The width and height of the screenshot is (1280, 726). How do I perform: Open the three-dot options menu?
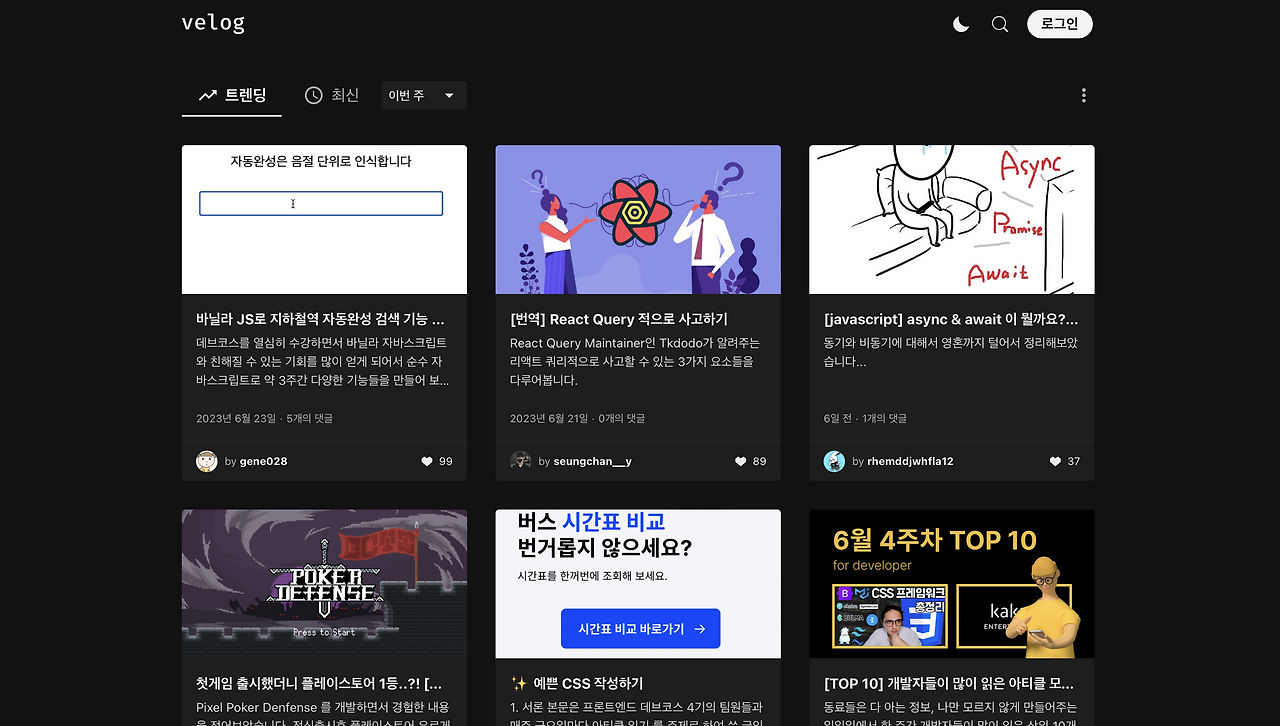click(x=1083, y=94)
